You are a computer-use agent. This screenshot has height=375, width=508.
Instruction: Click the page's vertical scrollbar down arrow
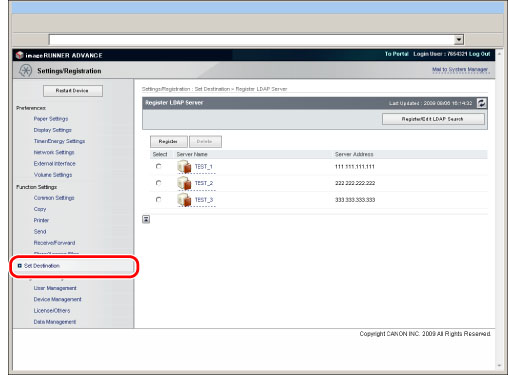[x=499, y=366]
